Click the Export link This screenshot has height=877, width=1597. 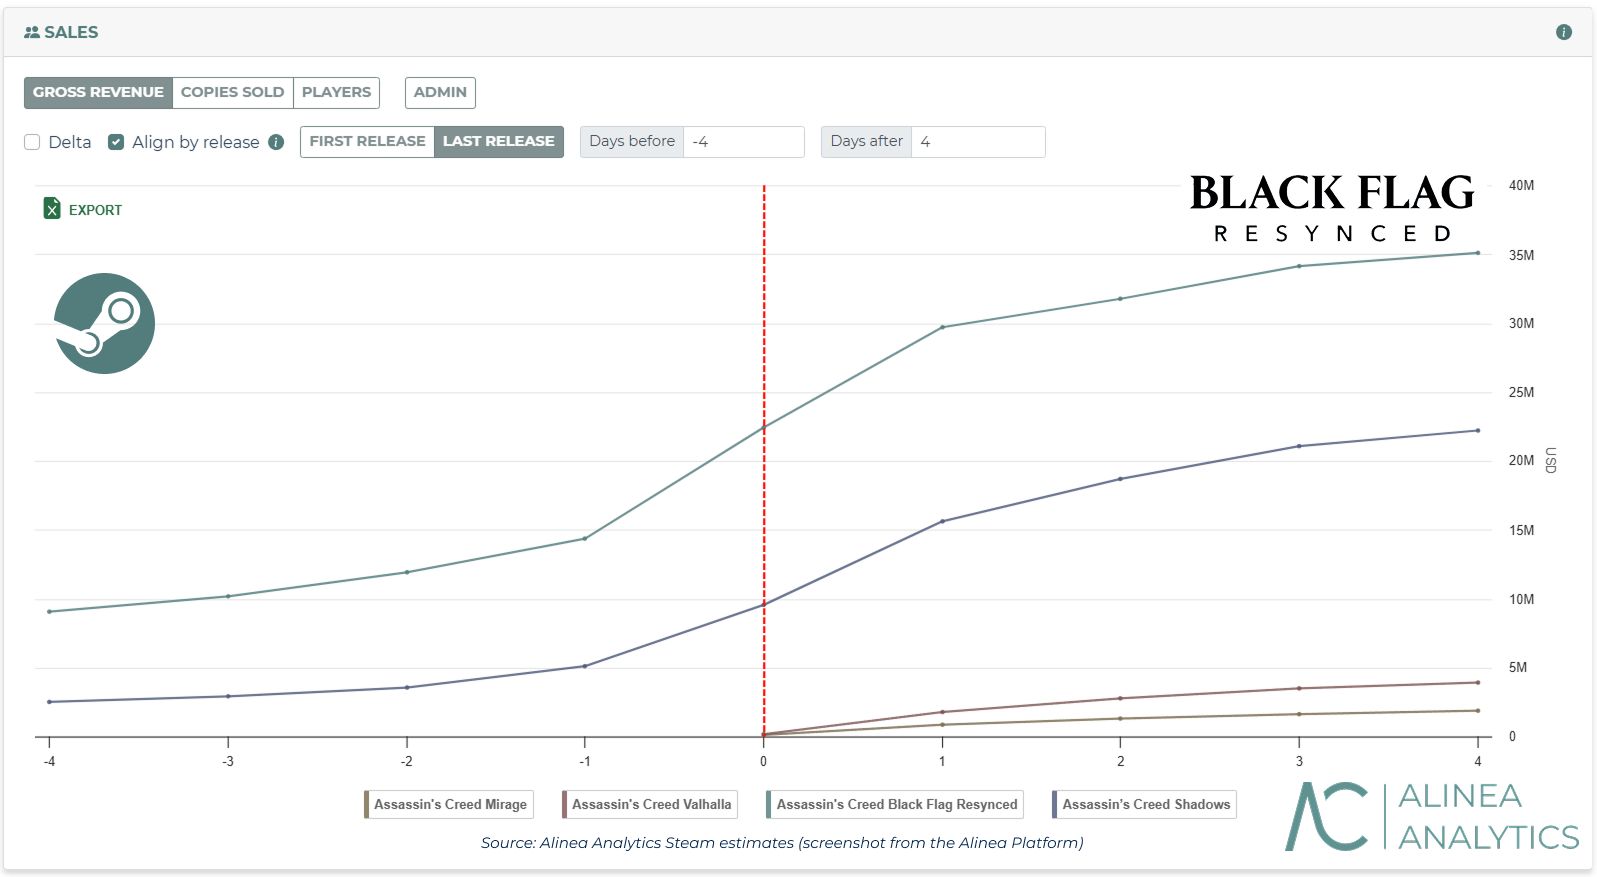point(95,210)
